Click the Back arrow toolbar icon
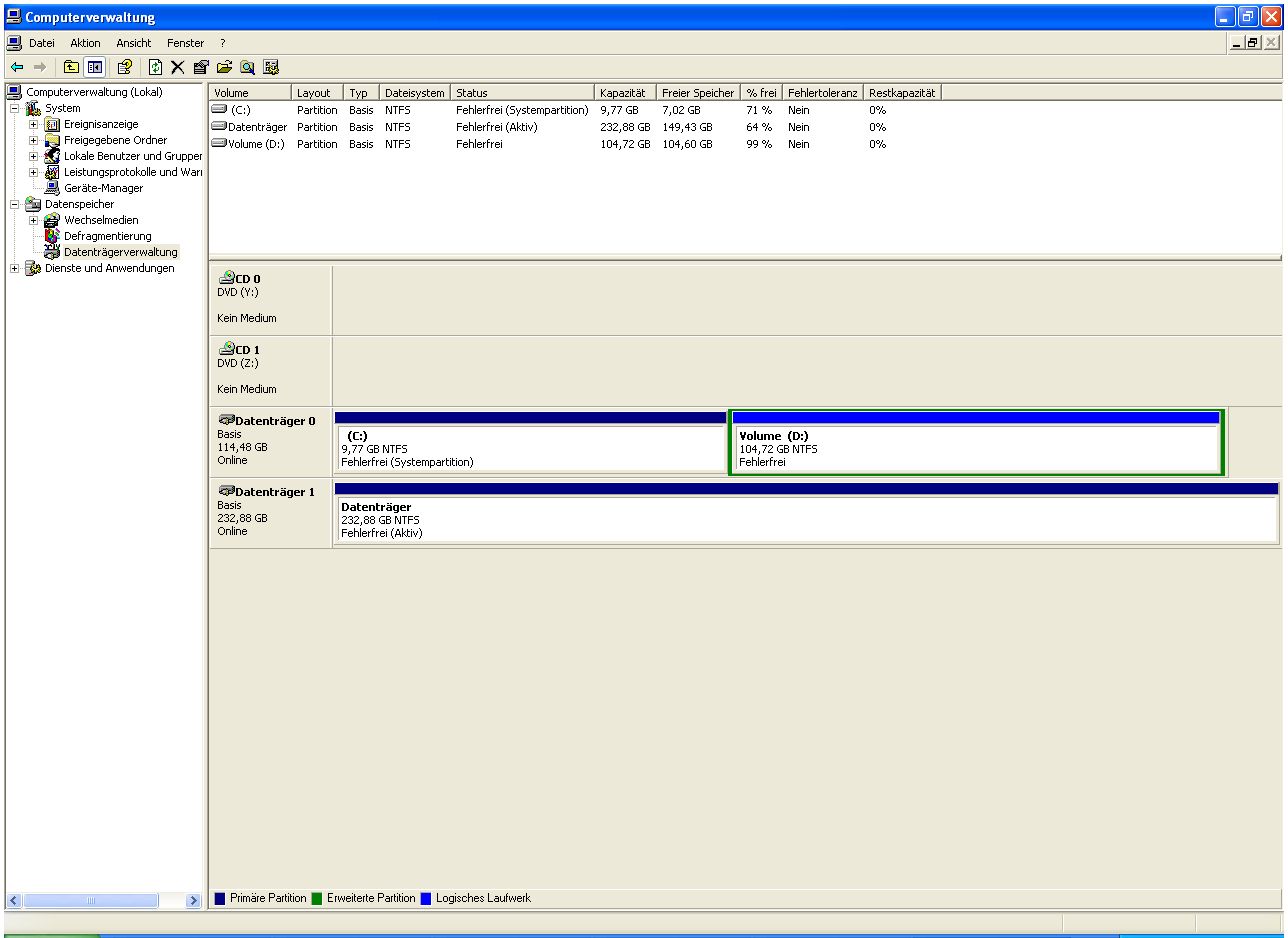This screenshot has height=938, width=1288. (17, 67)
